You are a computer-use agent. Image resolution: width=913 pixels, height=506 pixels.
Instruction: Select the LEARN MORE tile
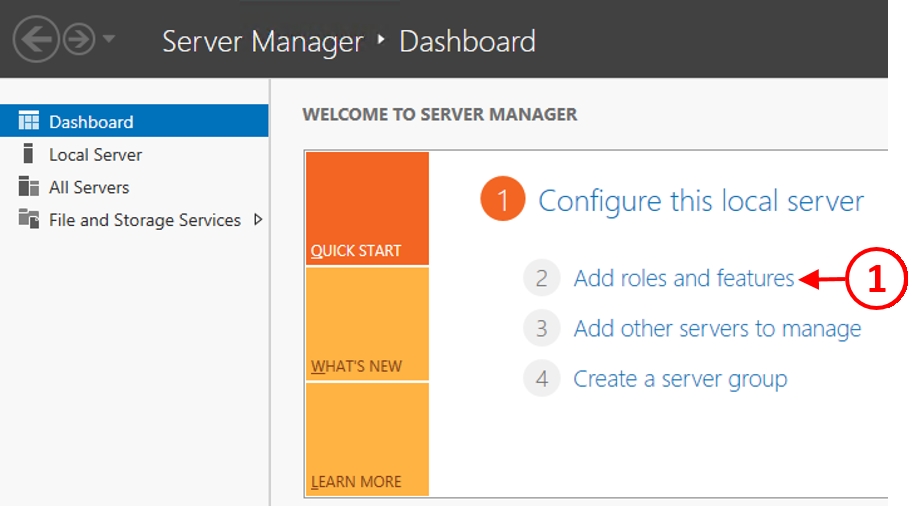coord(367,440)
